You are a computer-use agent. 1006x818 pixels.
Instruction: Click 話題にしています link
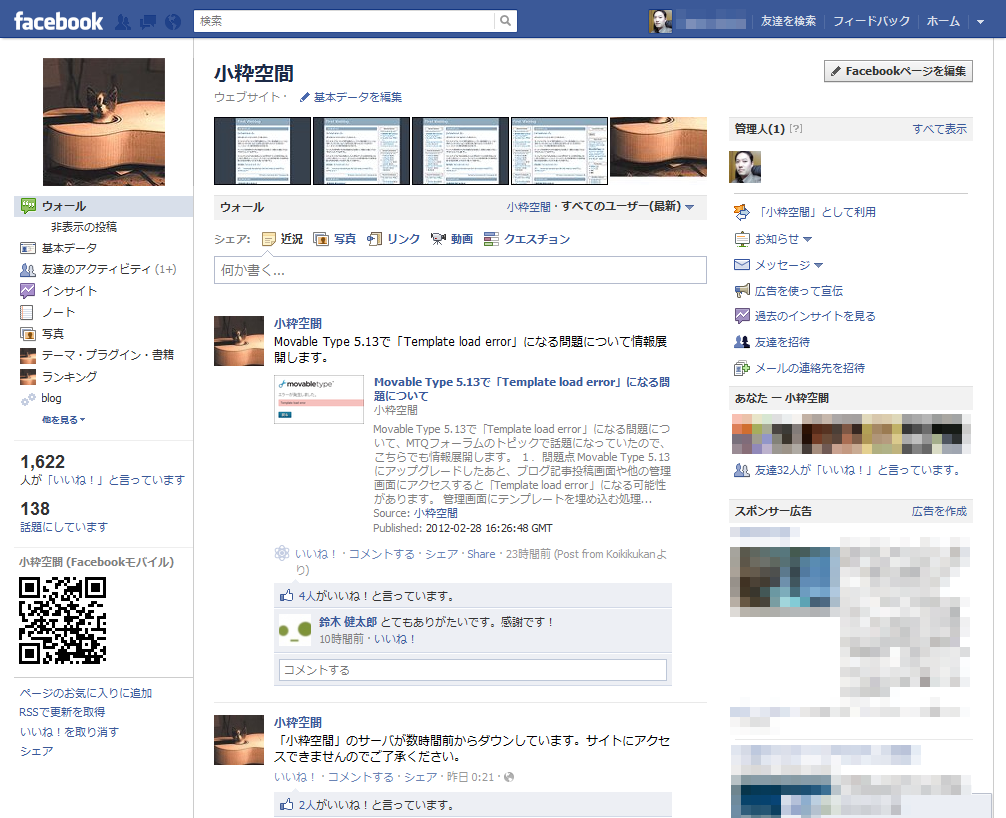pos(64,527)
